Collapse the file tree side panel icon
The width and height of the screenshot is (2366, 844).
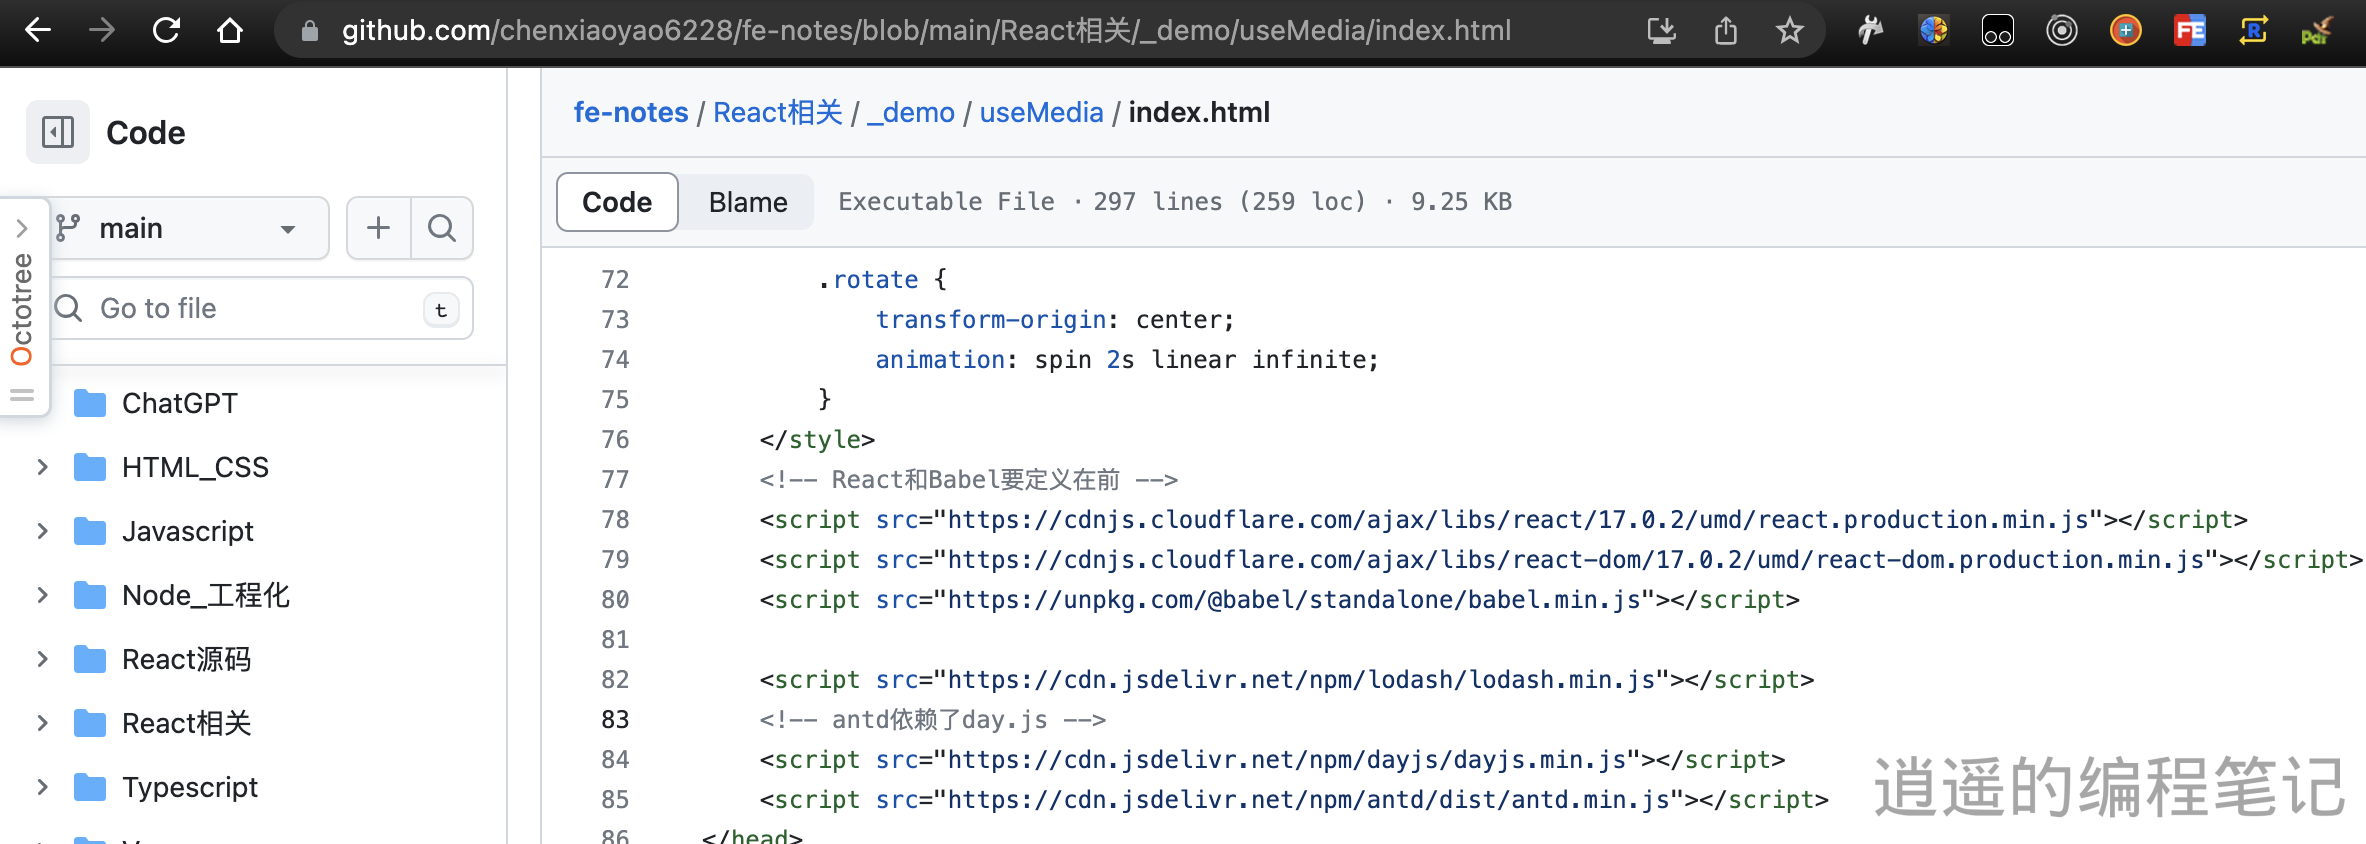pos(58,132)
